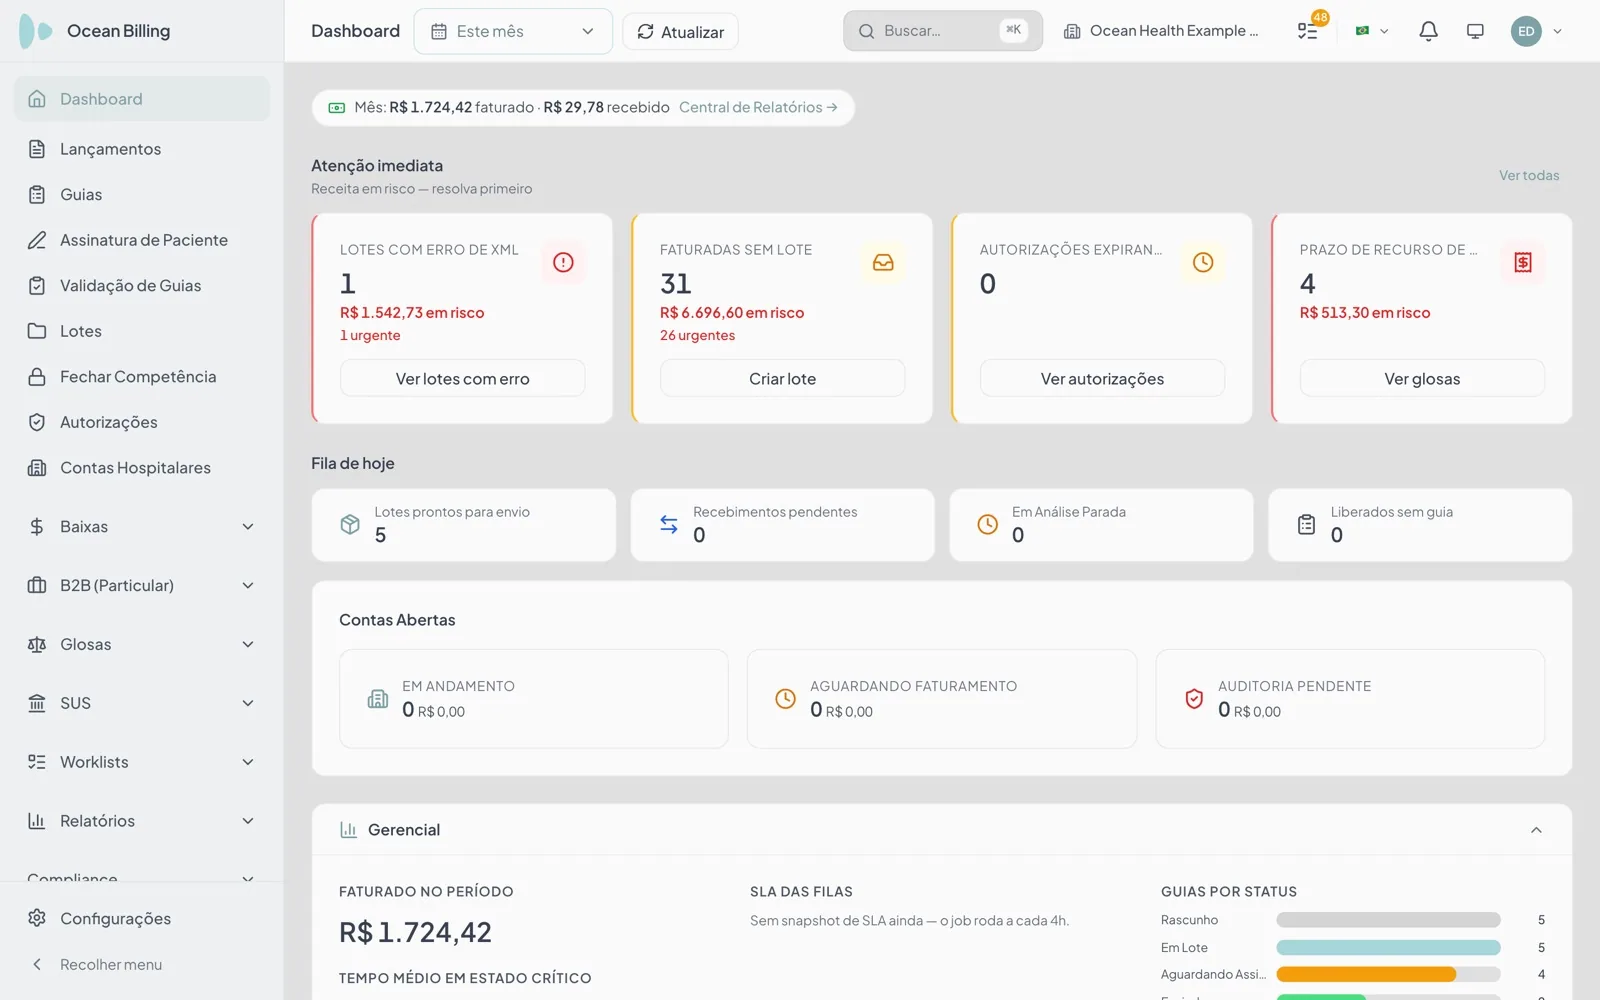1600x1000 pixels.
Task: Open Validação de Guias menu item
Action: pos(141,285)
